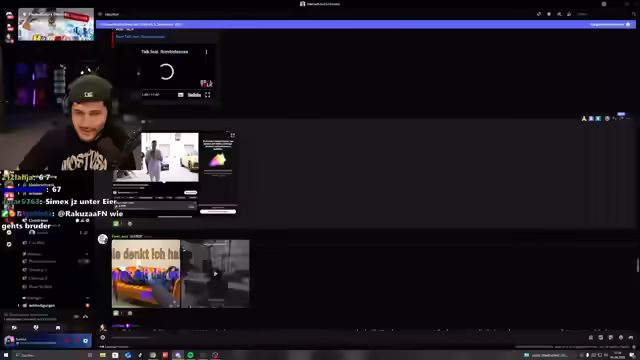Expand the star image with corner icon
640x360 pixels.
[232, 135]
